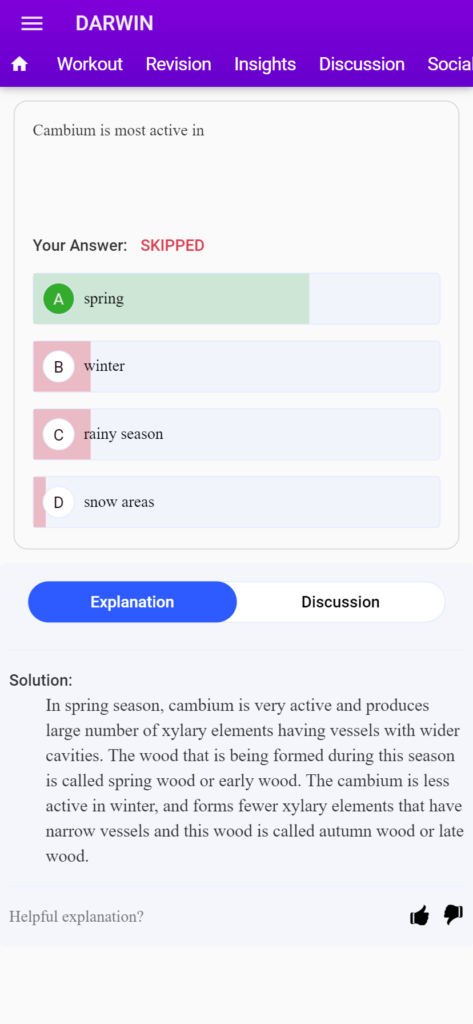
Task: Select option A circle badge
Action: coord(59,299)
